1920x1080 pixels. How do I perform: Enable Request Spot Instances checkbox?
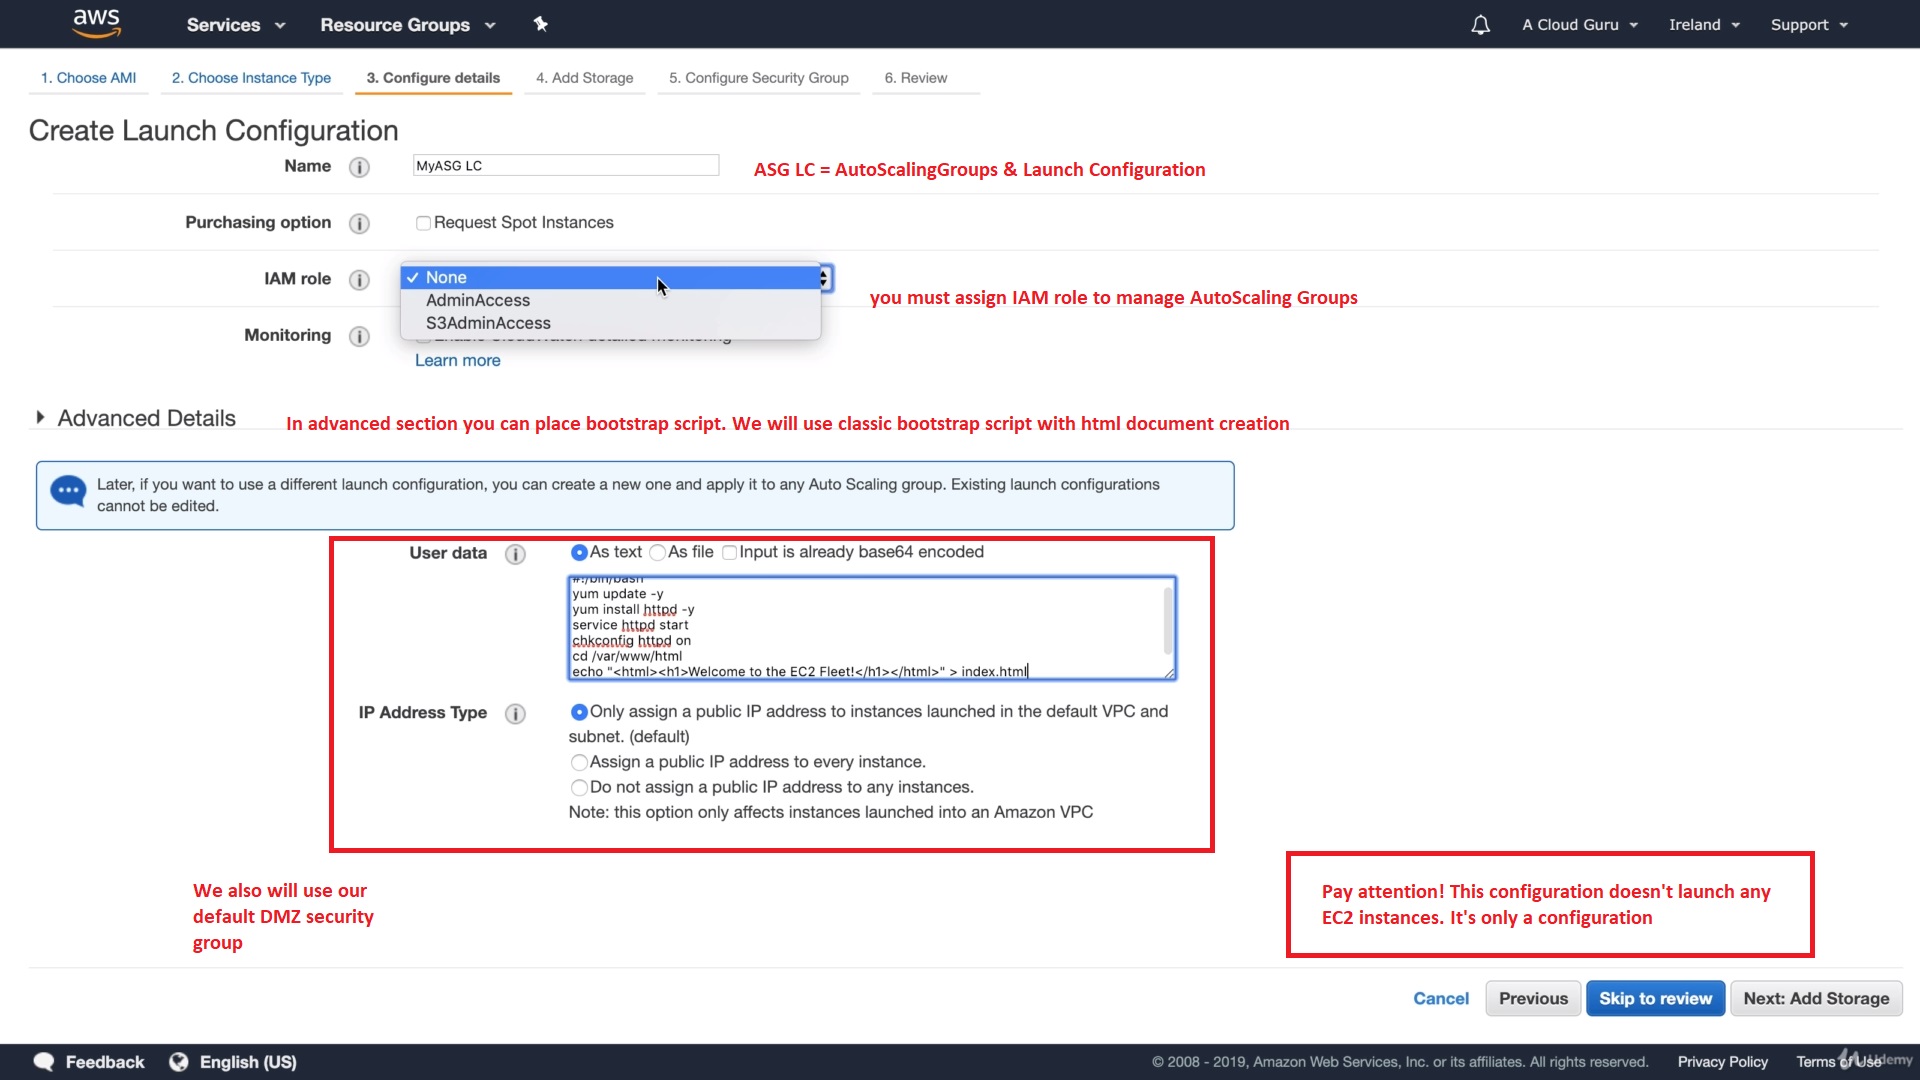tap(424, 223)
